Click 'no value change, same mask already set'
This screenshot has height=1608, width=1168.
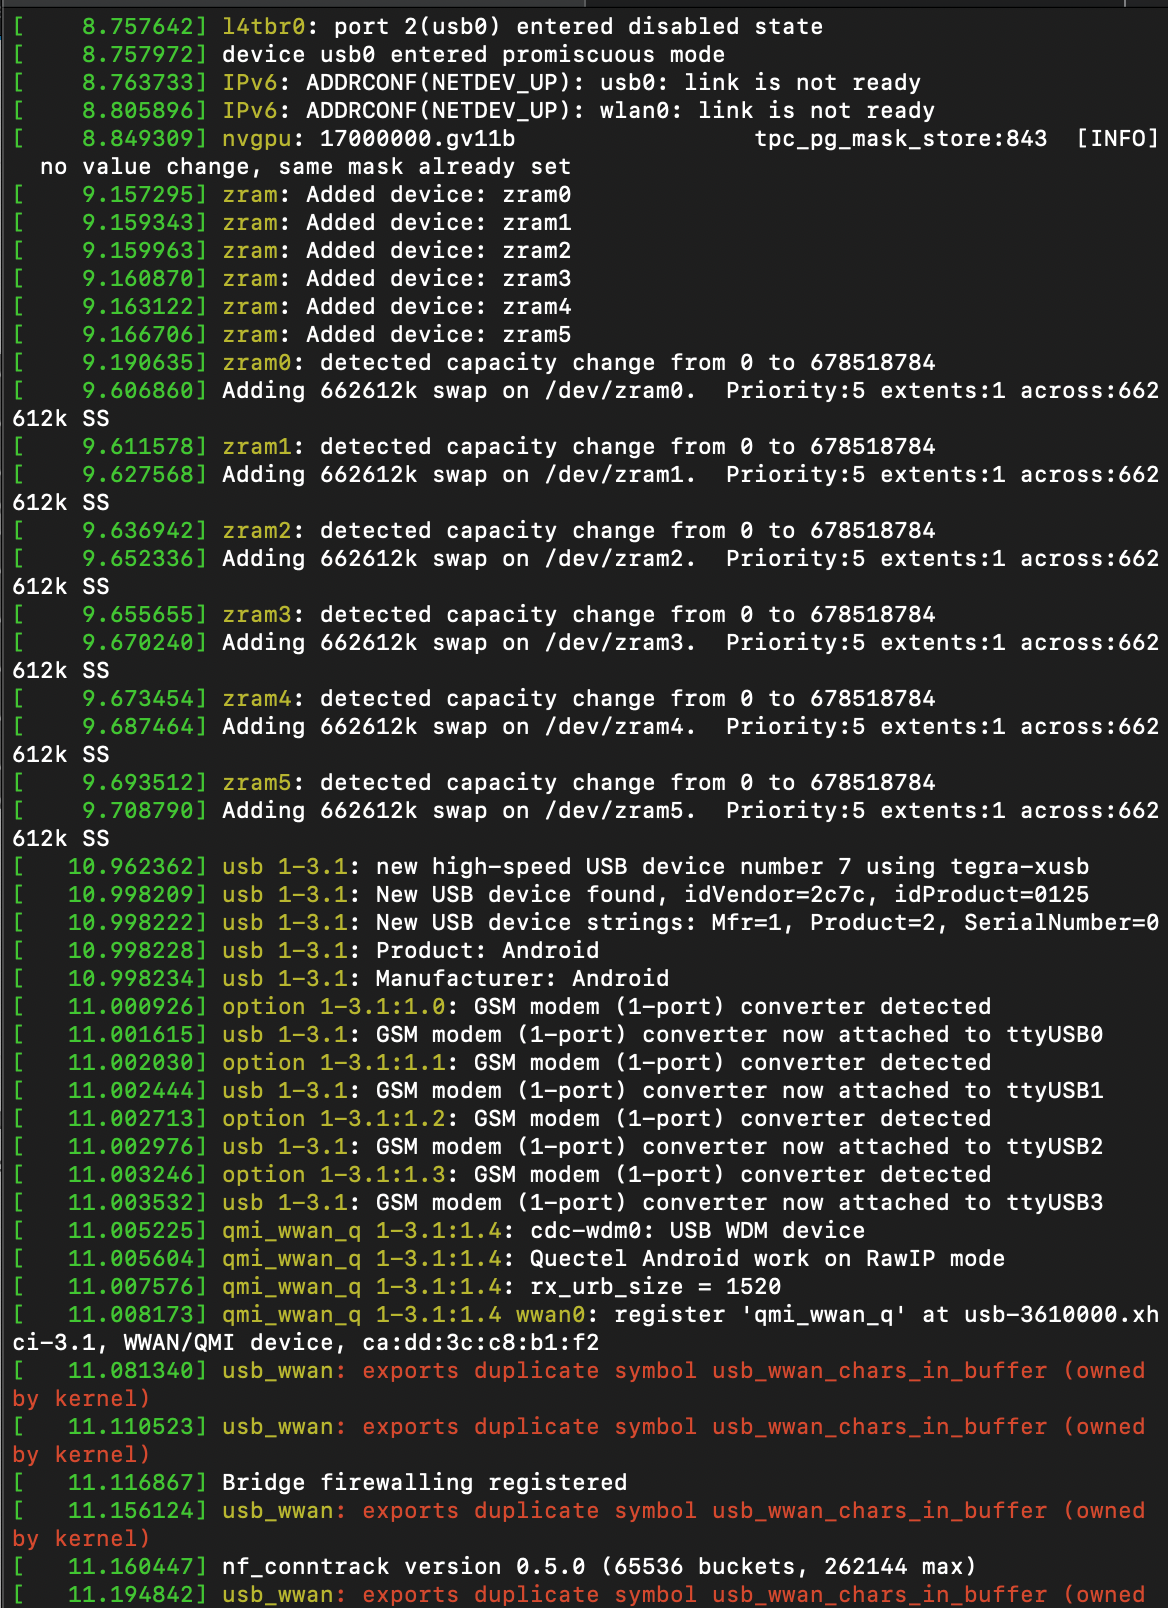click(305, 166)
